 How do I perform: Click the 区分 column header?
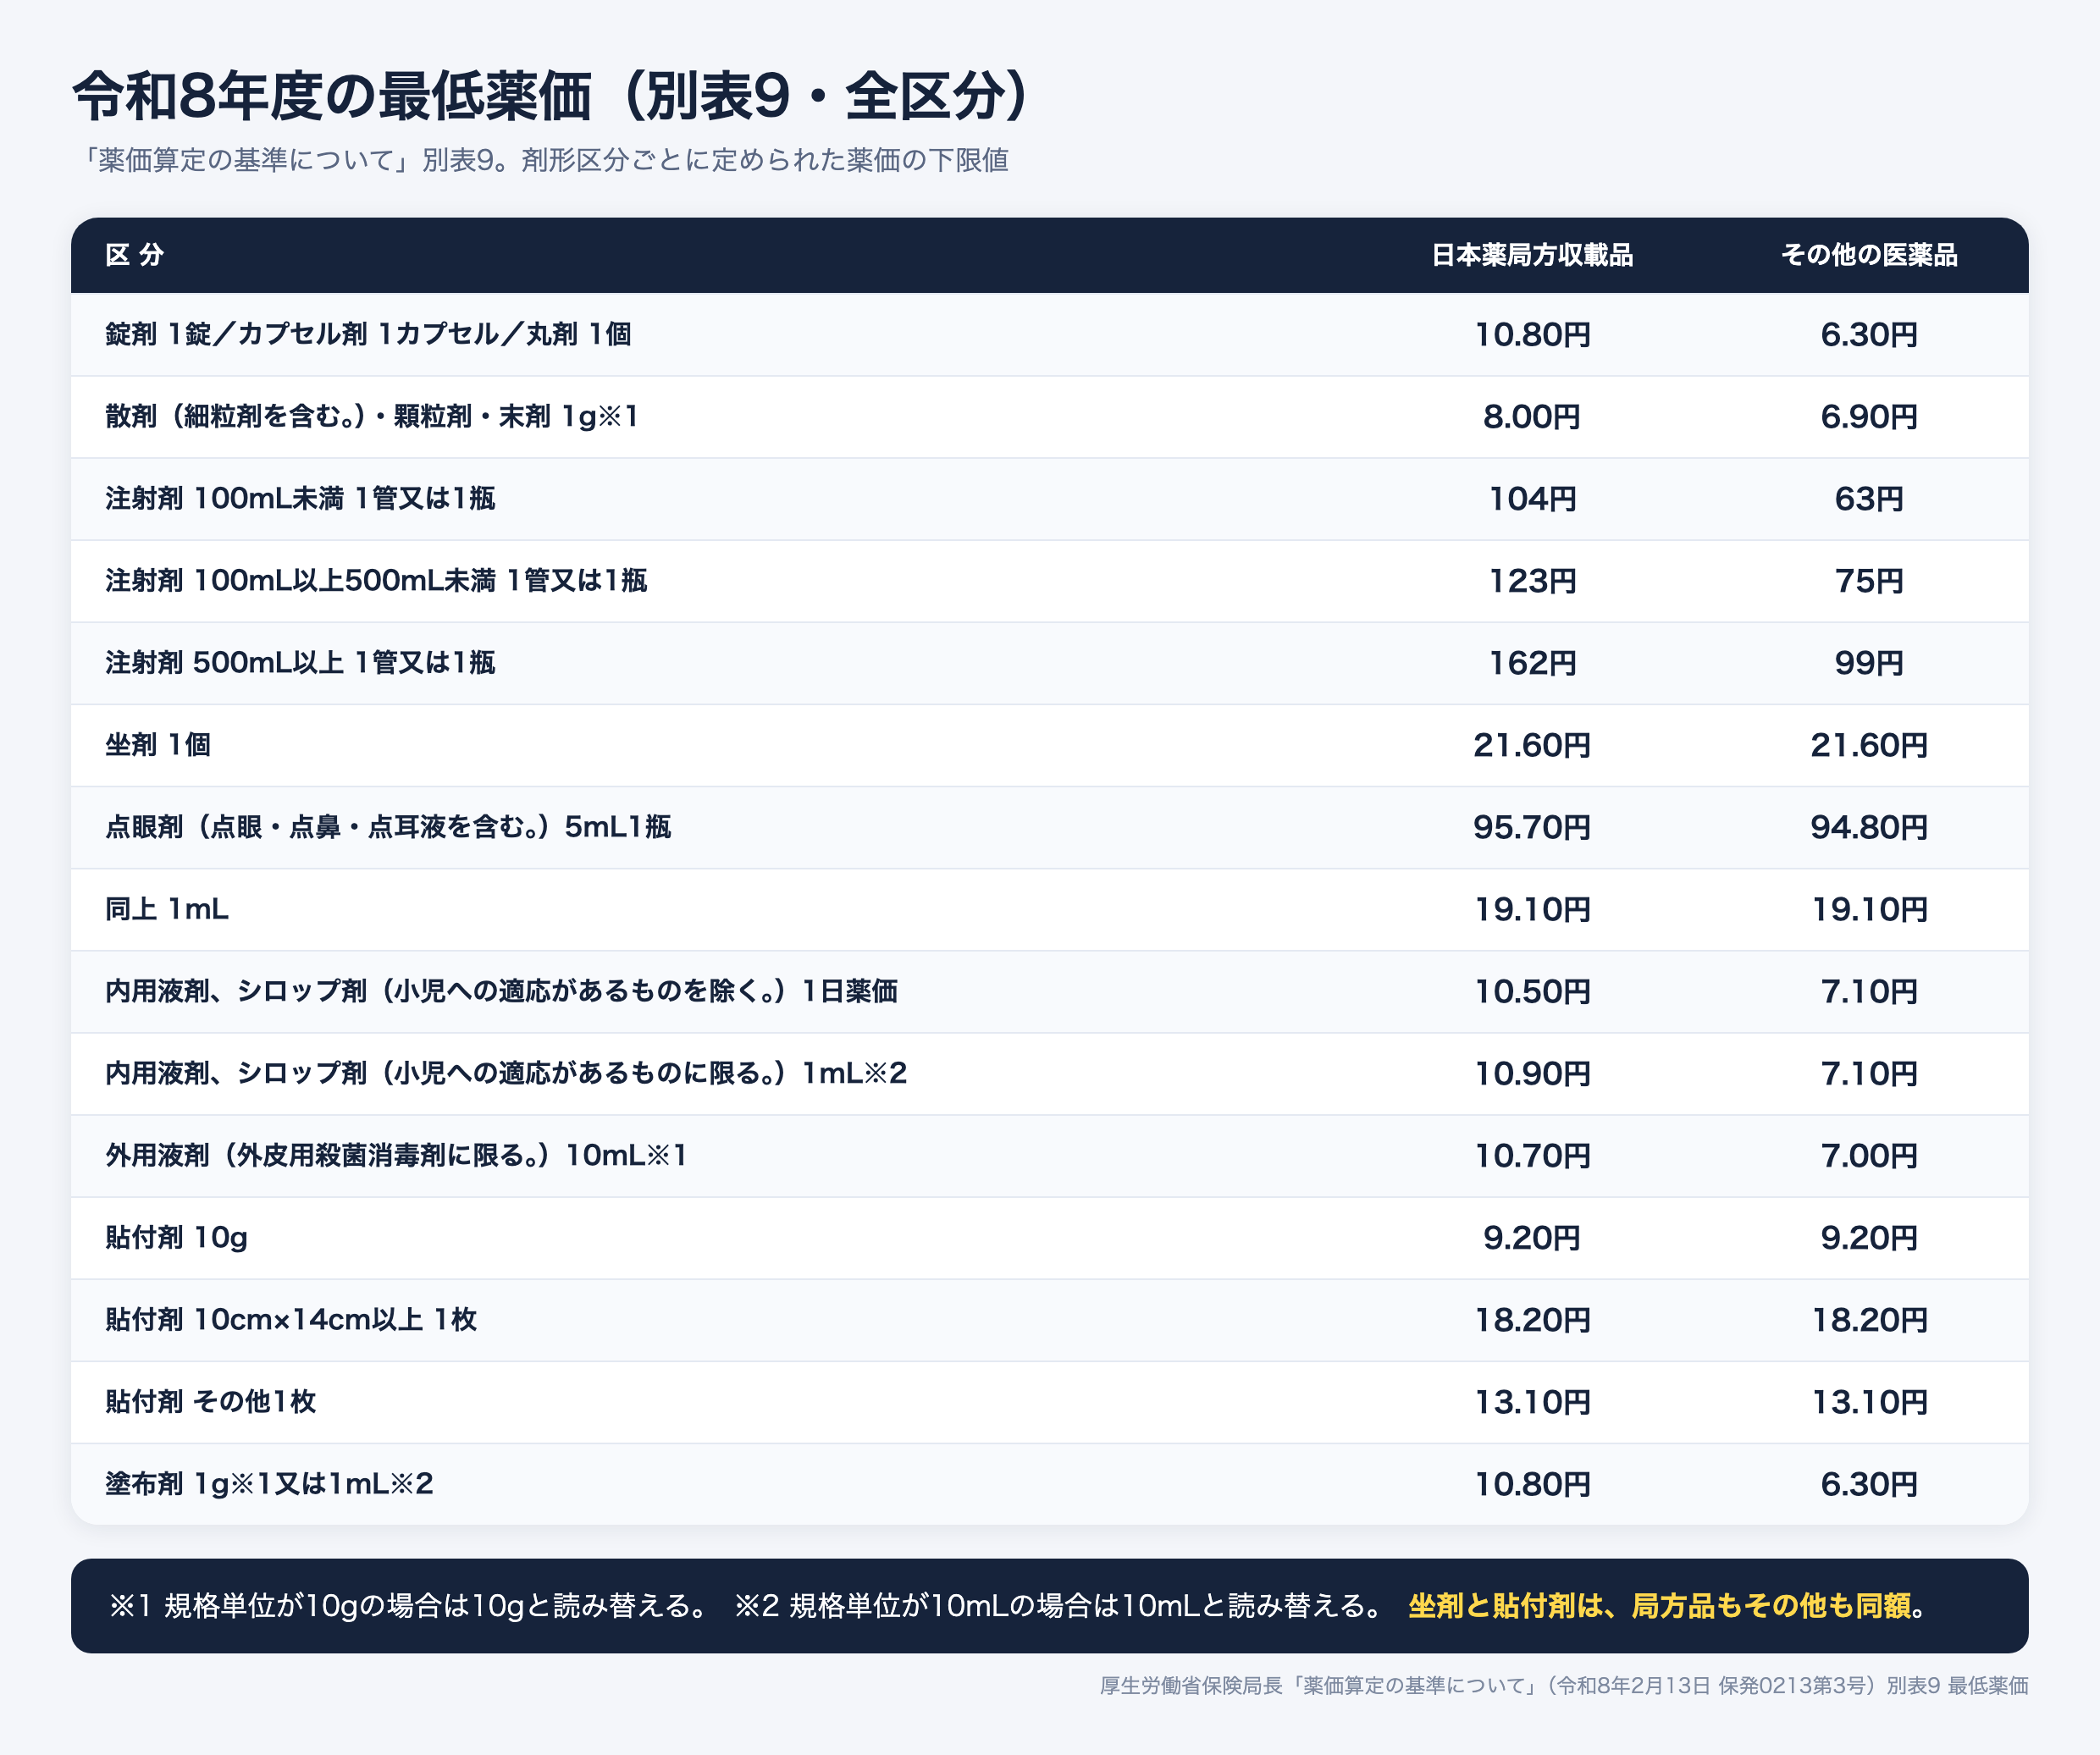135,255
